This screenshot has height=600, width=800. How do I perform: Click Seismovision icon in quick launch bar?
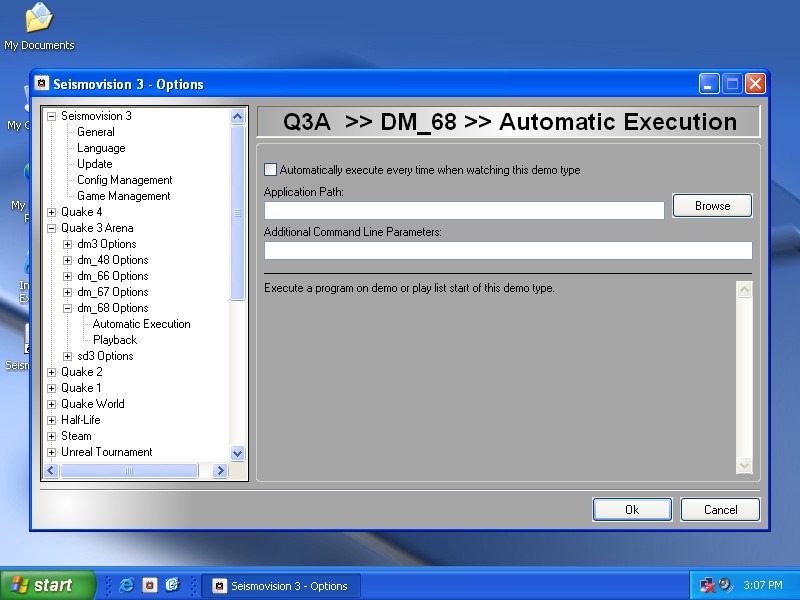tap(149, 585)
